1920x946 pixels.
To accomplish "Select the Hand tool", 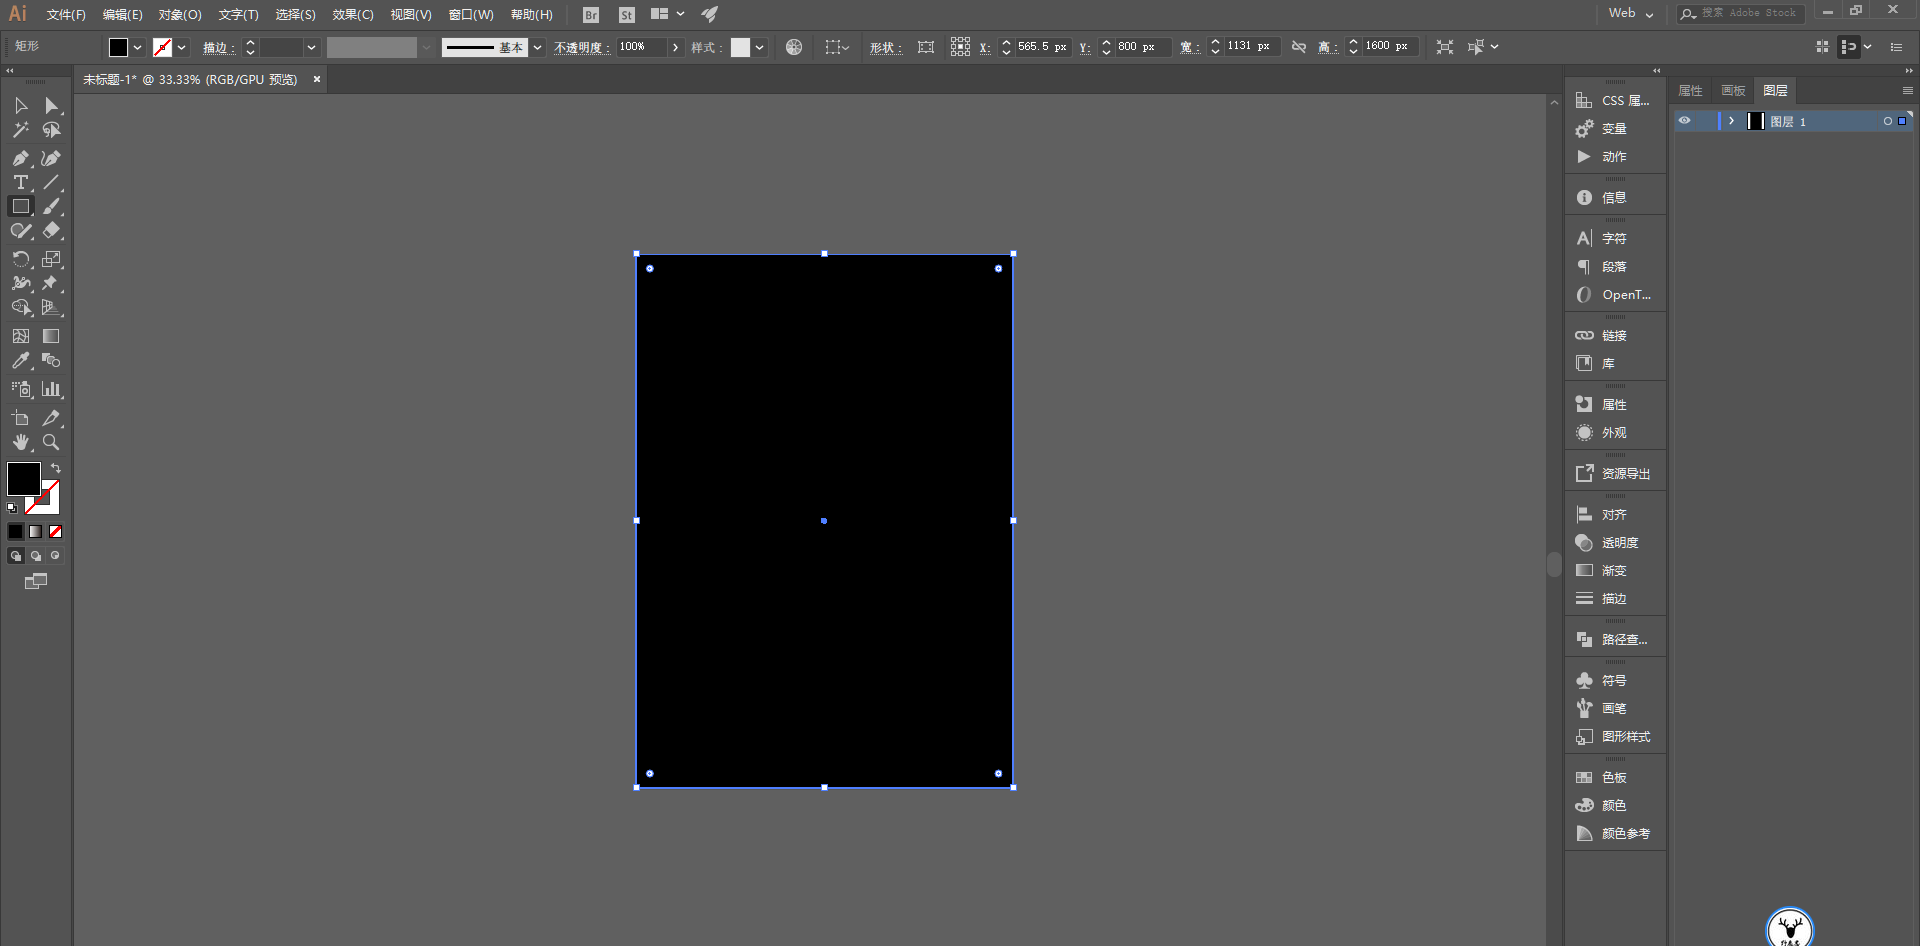I will pos(20,442).
